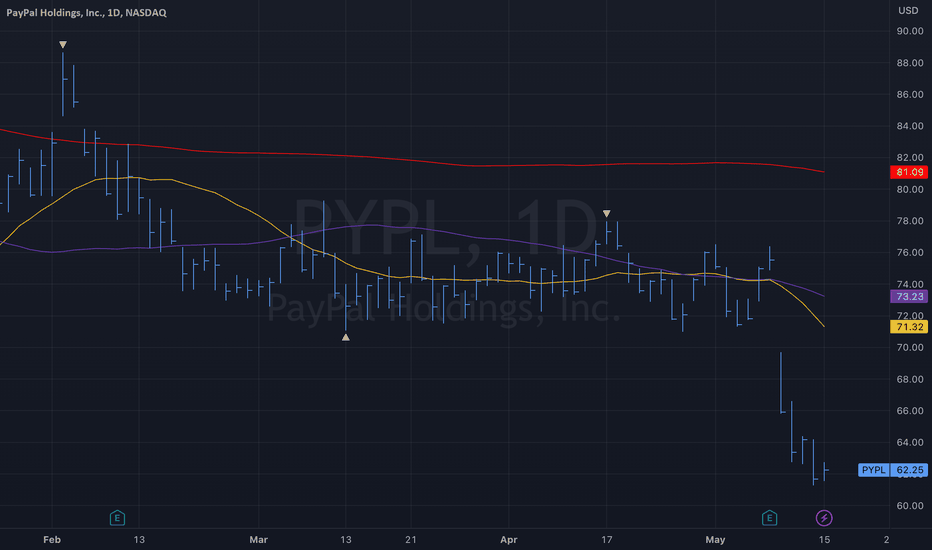The height and width of the screenshot is (550, 932).
Task: Click the up-triangle marker below March 13 low
Action: coord(345,337)
